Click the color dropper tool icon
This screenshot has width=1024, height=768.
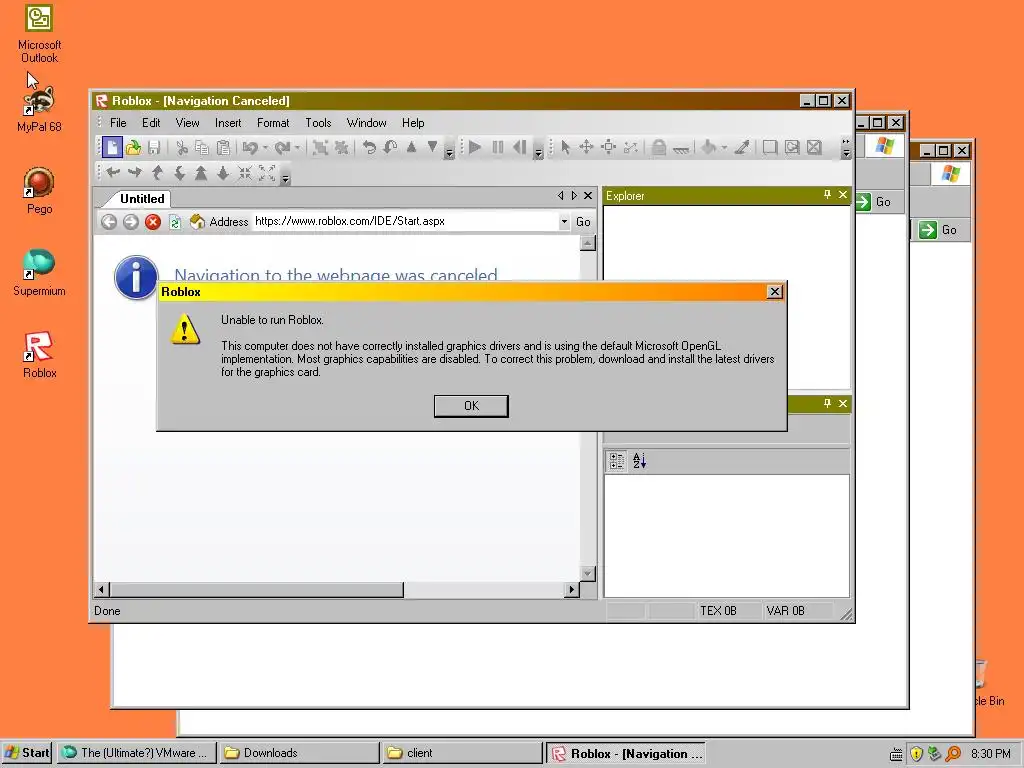742,148
